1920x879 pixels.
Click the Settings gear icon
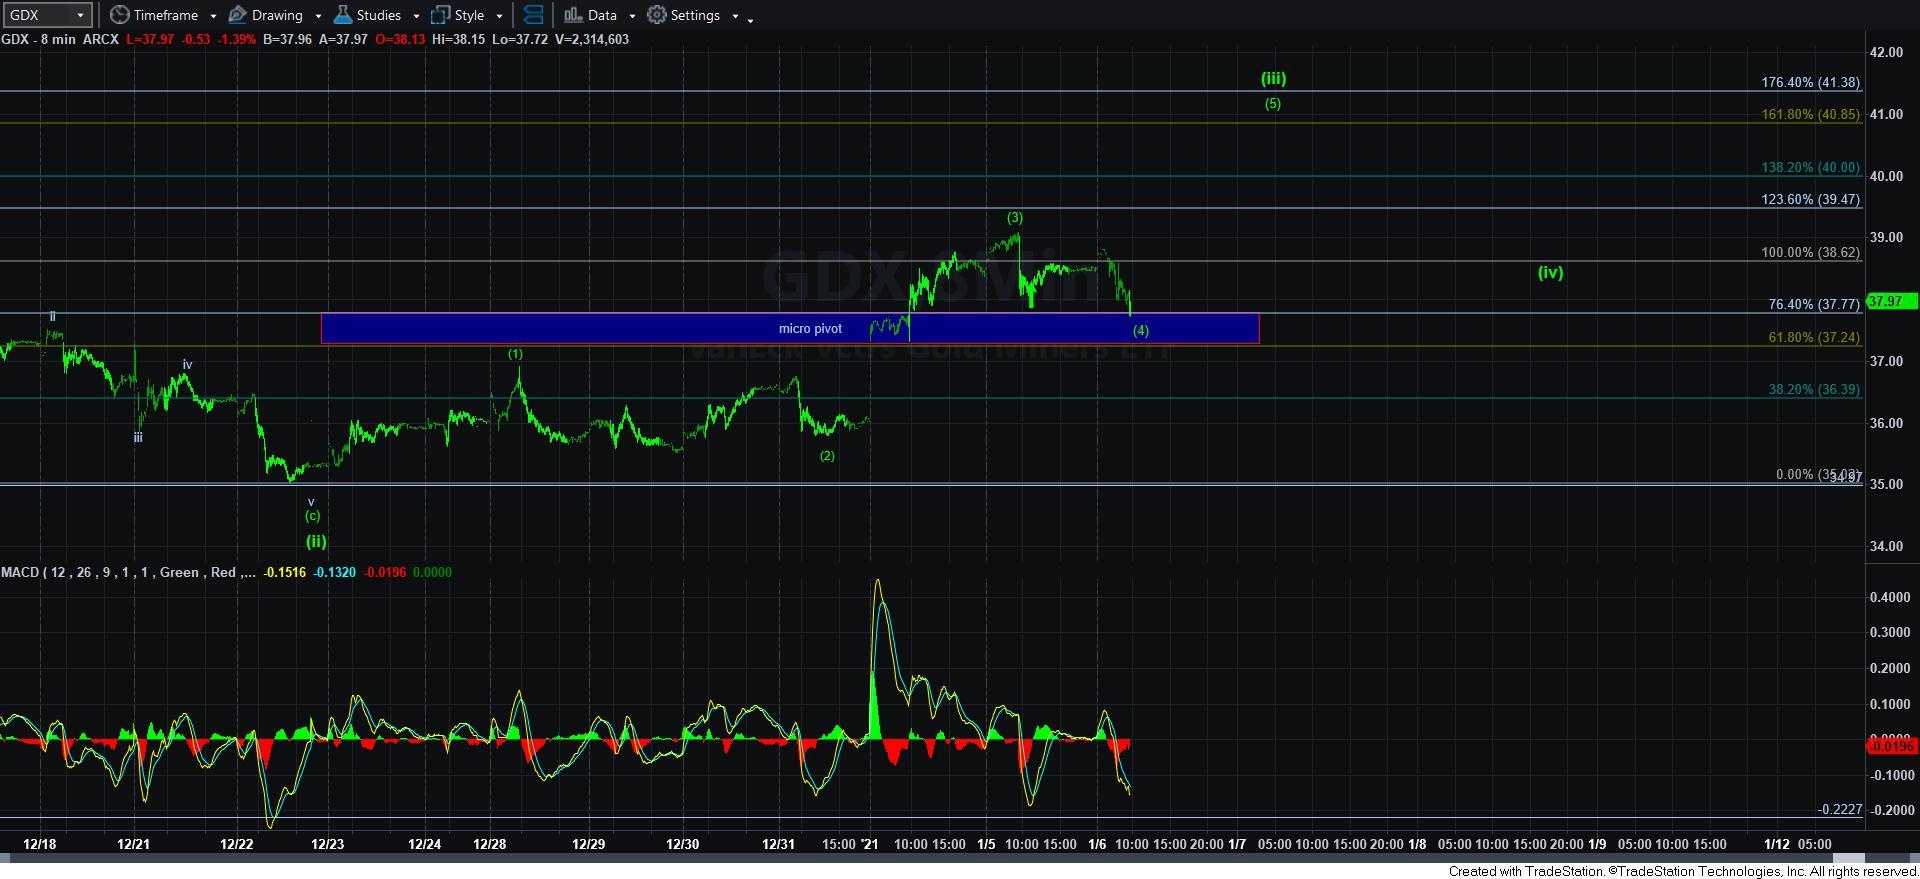(x=657, y=15)
